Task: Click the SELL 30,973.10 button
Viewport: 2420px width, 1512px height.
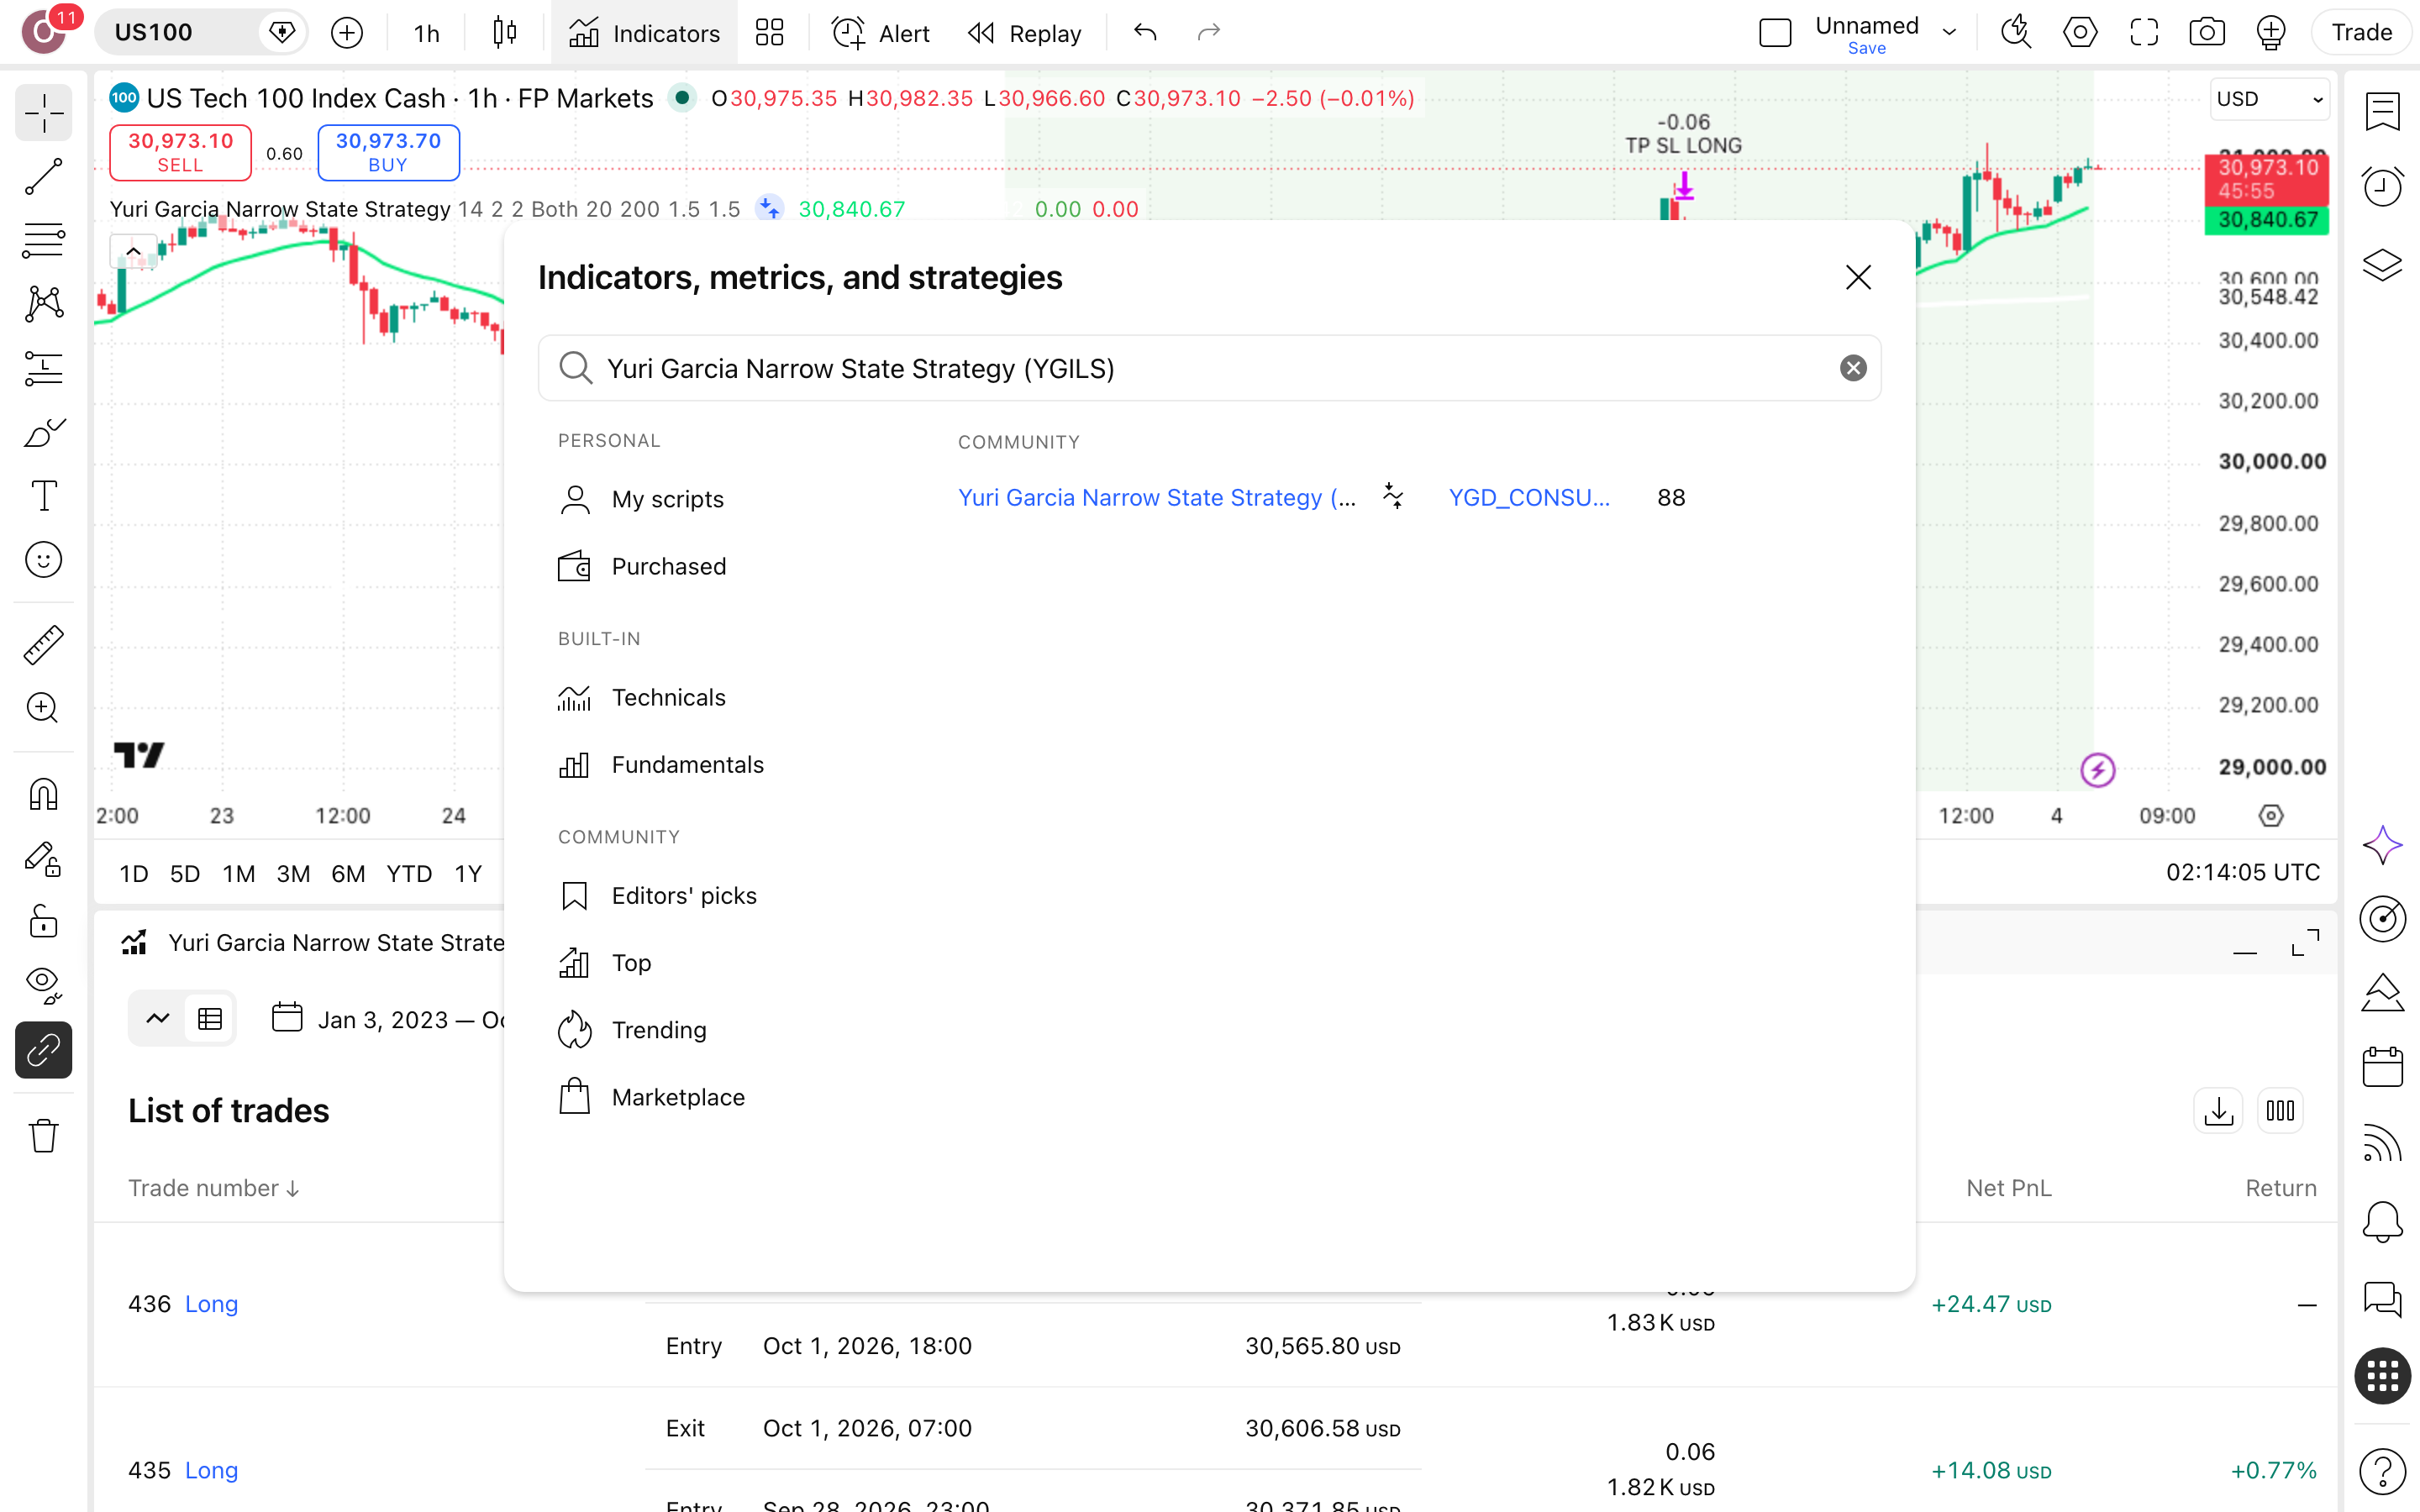Action: [x=180, y=152]
